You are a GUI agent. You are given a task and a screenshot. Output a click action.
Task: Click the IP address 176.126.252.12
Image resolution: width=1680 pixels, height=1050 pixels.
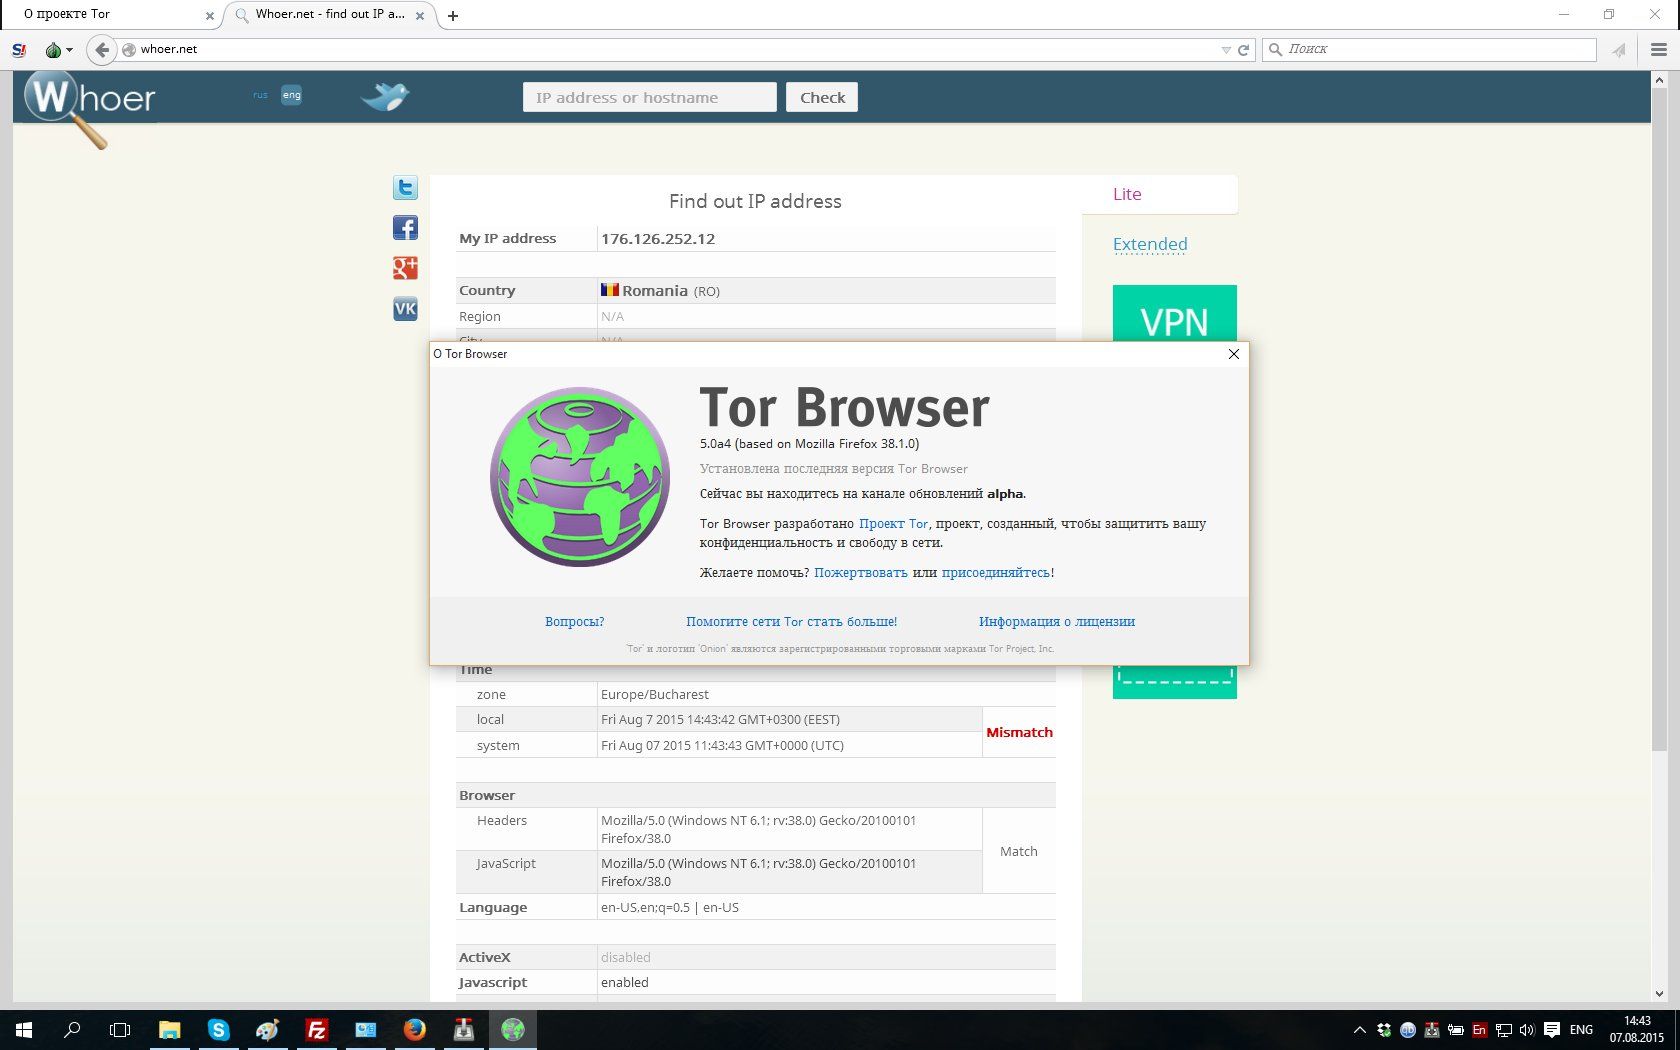[658, 239]
